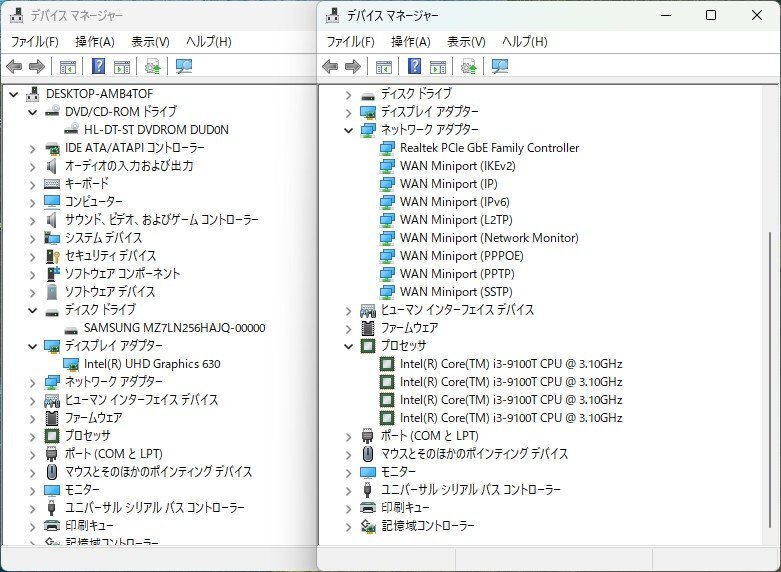
Task: Click Scan for hardware changes in left window
Action: click(184, 66)
